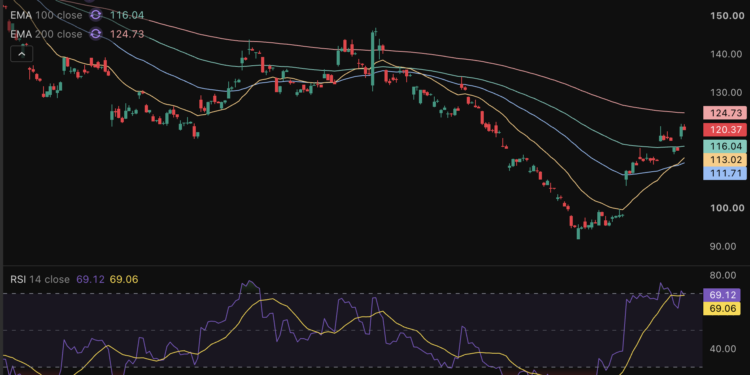
Task: Click the EMA 200 value 124.73 in legend
Action: (x=127, y=34)
